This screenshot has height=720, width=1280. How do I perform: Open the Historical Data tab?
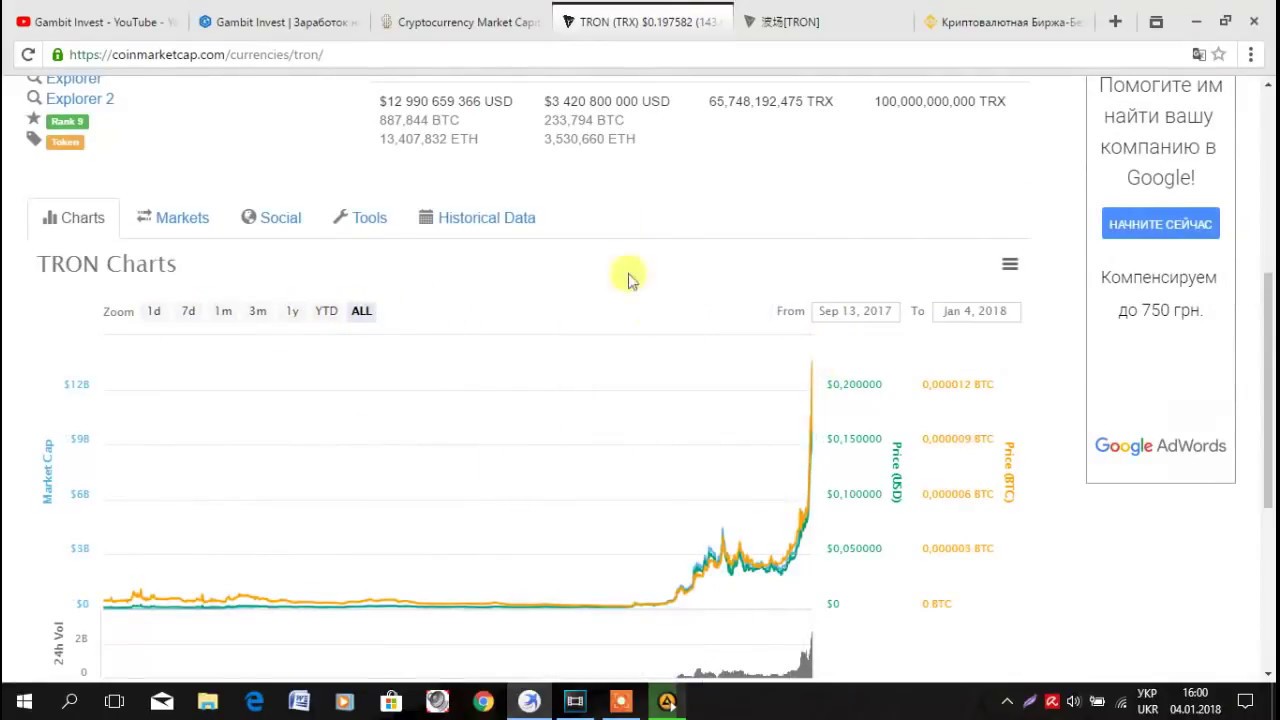click(x=477, y=217)
